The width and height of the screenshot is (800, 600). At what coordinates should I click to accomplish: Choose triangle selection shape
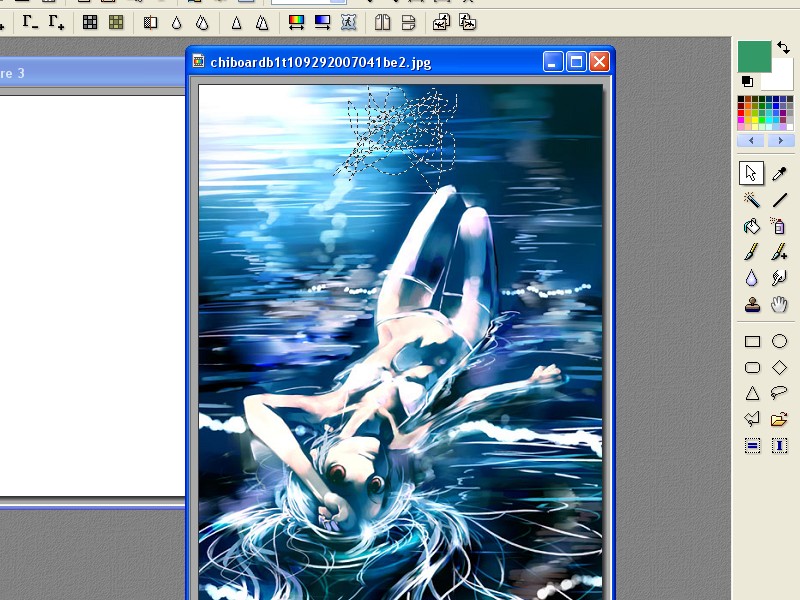click(752, 393)
